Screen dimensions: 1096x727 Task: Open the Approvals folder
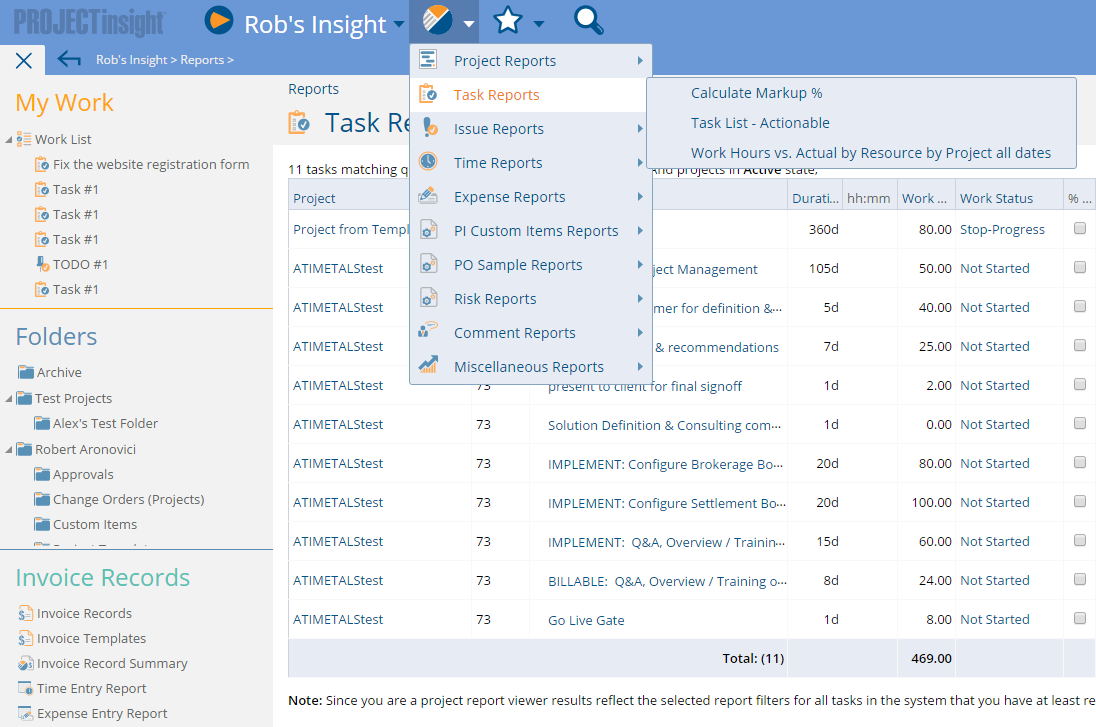click(x=83, y=475)
